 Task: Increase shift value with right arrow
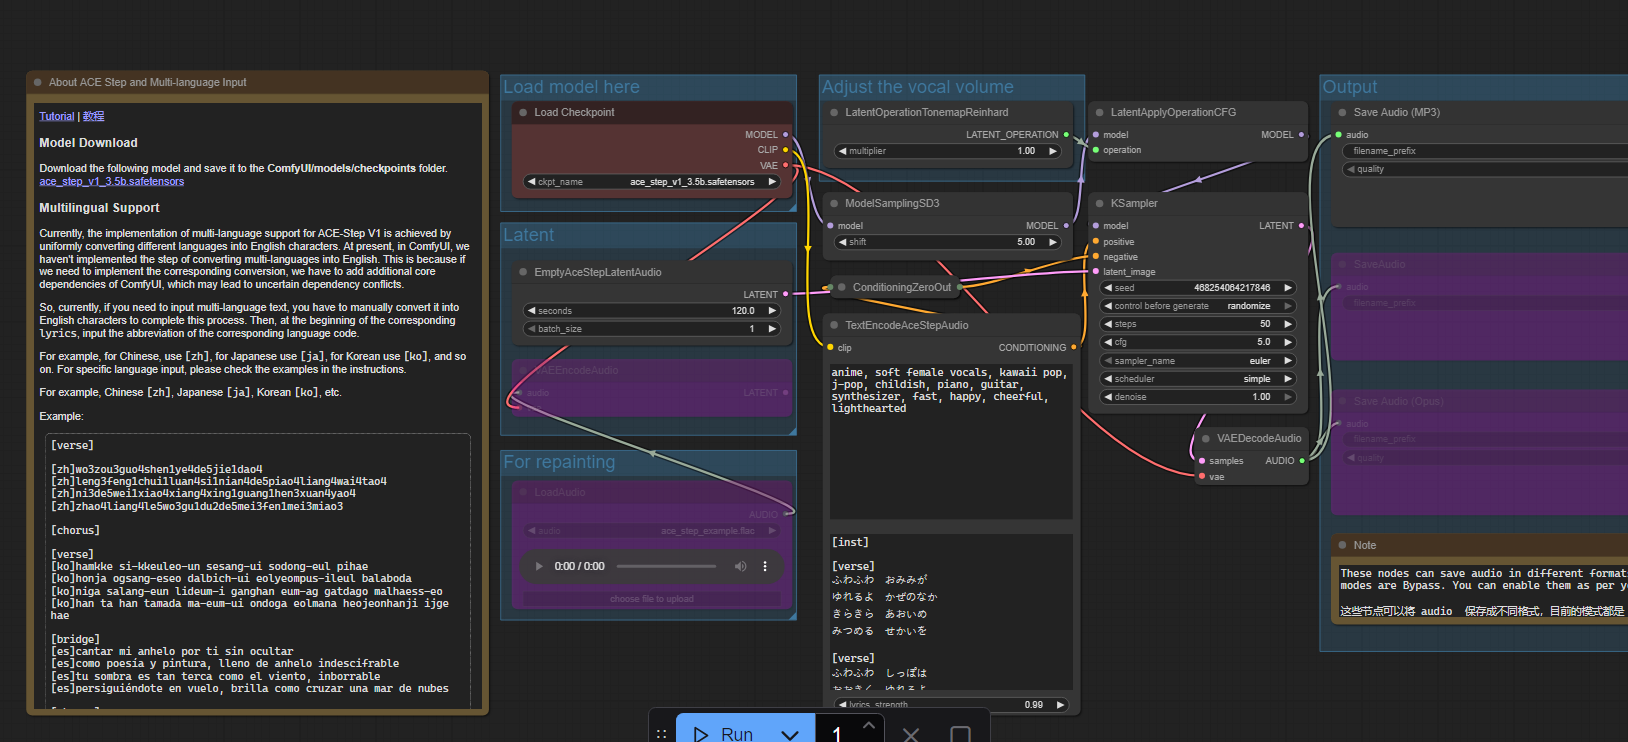pyautogui.click(x=1053, y=242)
